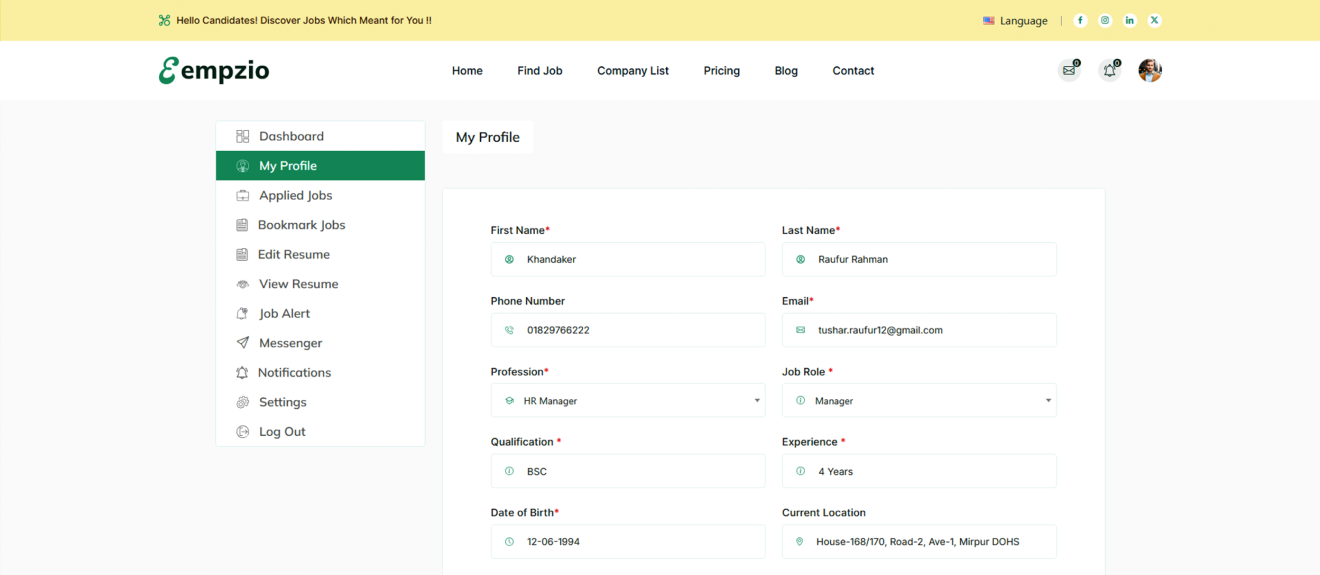Click the My Profile sidebar icon
1320x575 pixels.
tap(242, 166)
